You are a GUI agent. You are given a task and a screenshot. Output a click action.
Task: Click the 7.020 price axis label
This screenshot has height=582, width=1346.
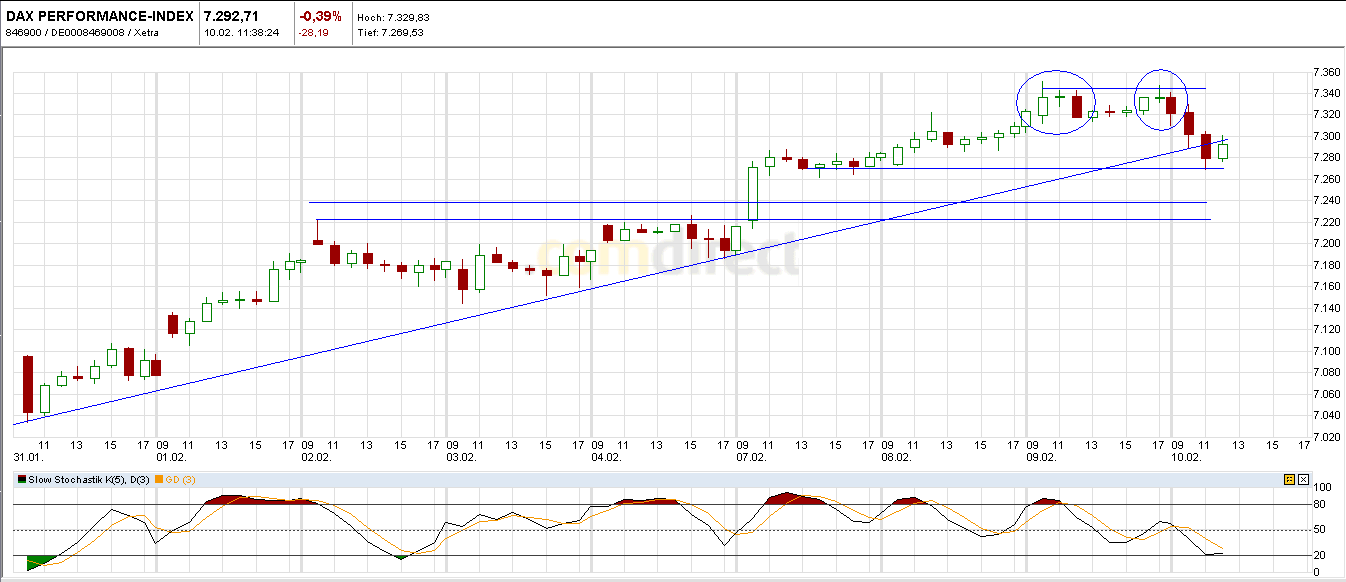[1325, 437]
